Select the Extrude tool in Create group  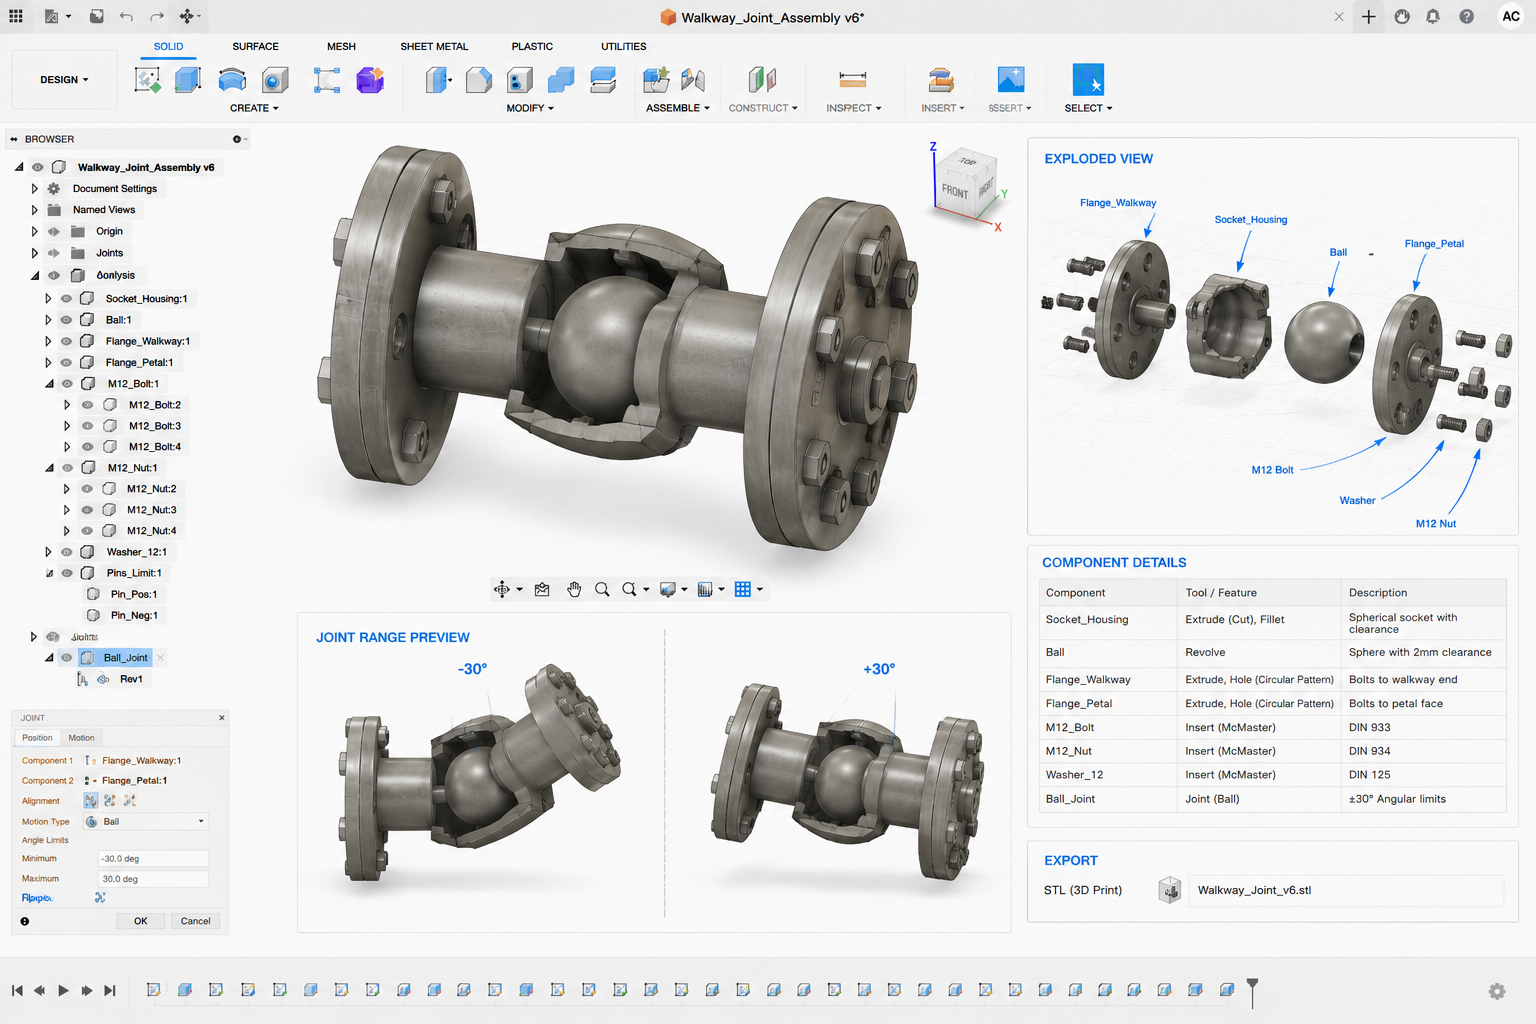point(188,80)
